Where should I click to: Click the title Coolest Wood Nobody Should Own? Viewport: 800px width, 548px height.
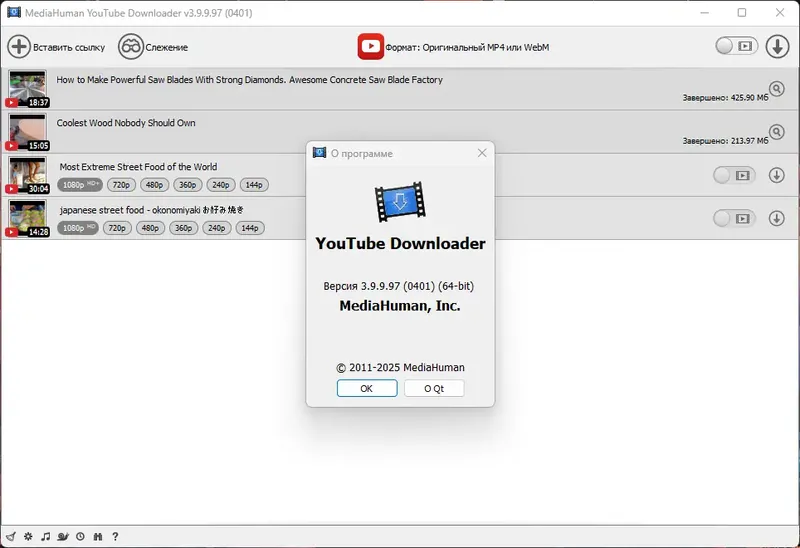point(126,123)
